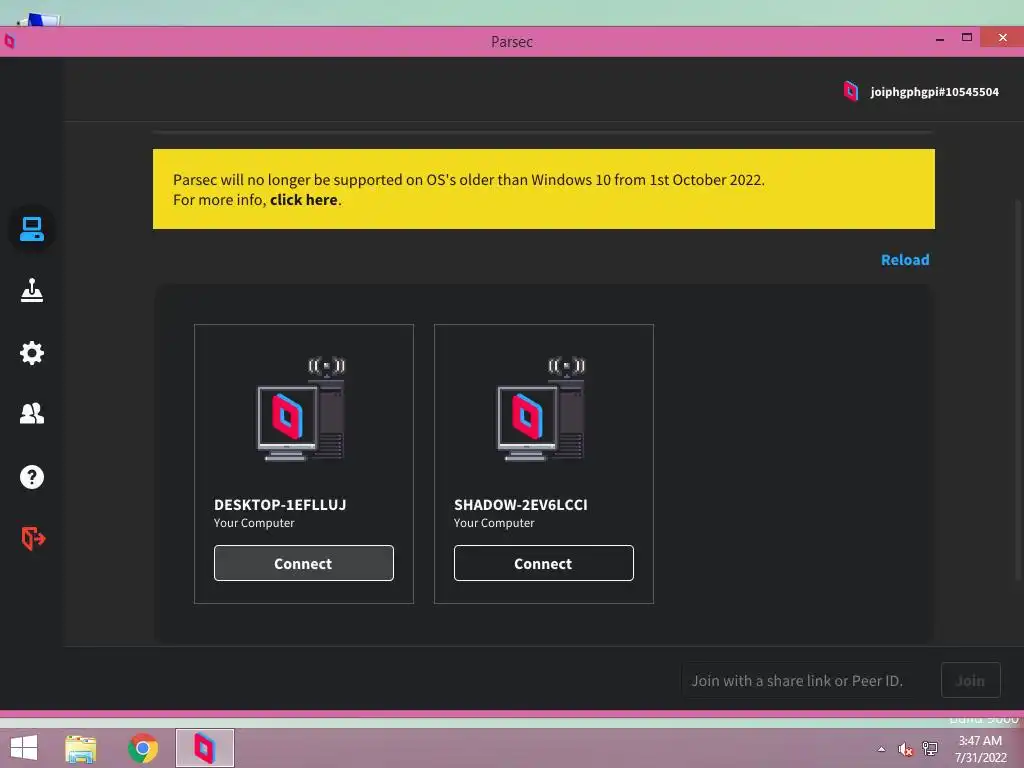Open File Explorer from taskbar

pyautogui.click(x=81, y=749)
